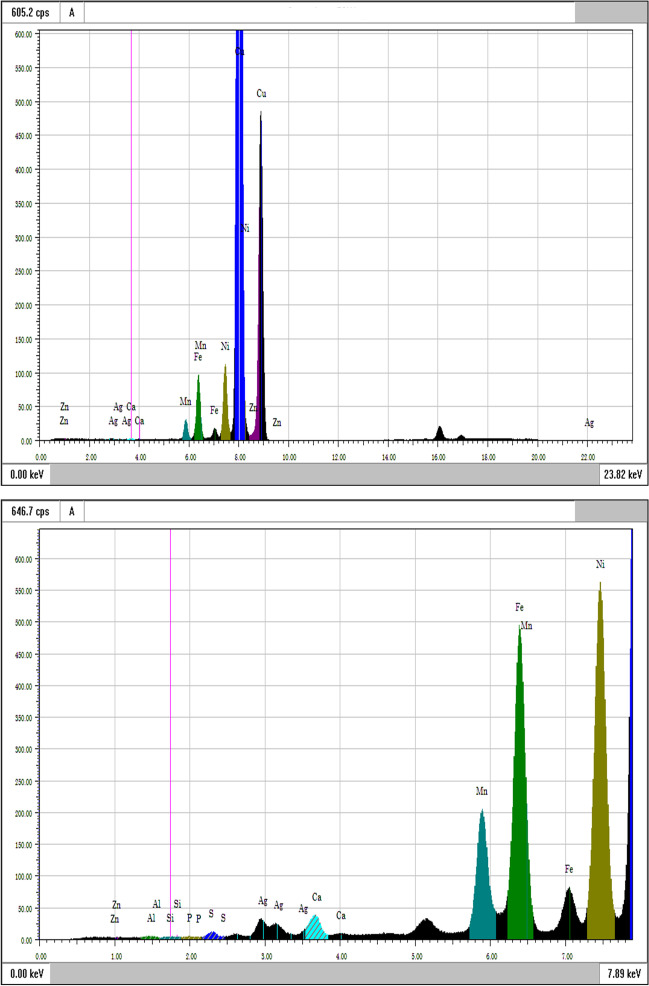This screenshot has height=986, width=649.
Task: Click the '7.00' x-axis tick label
Action: 567,956
